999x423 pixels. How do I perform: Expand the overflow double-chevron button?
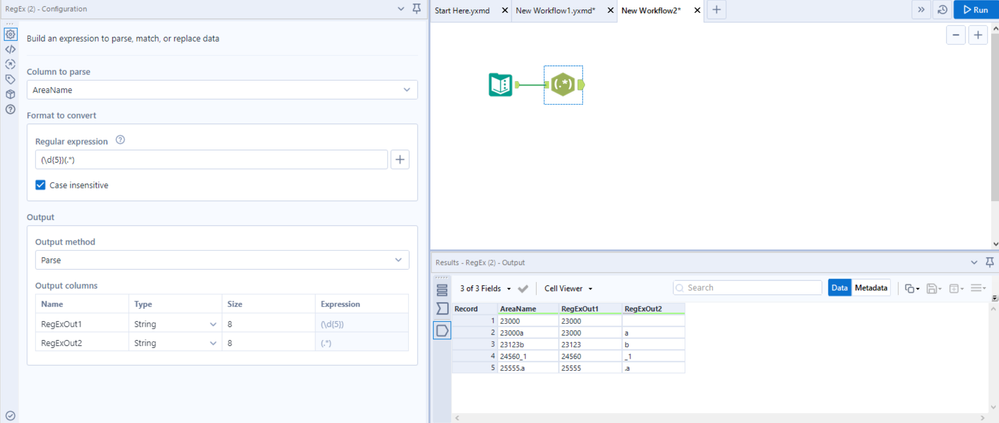(x=922, y=10)
